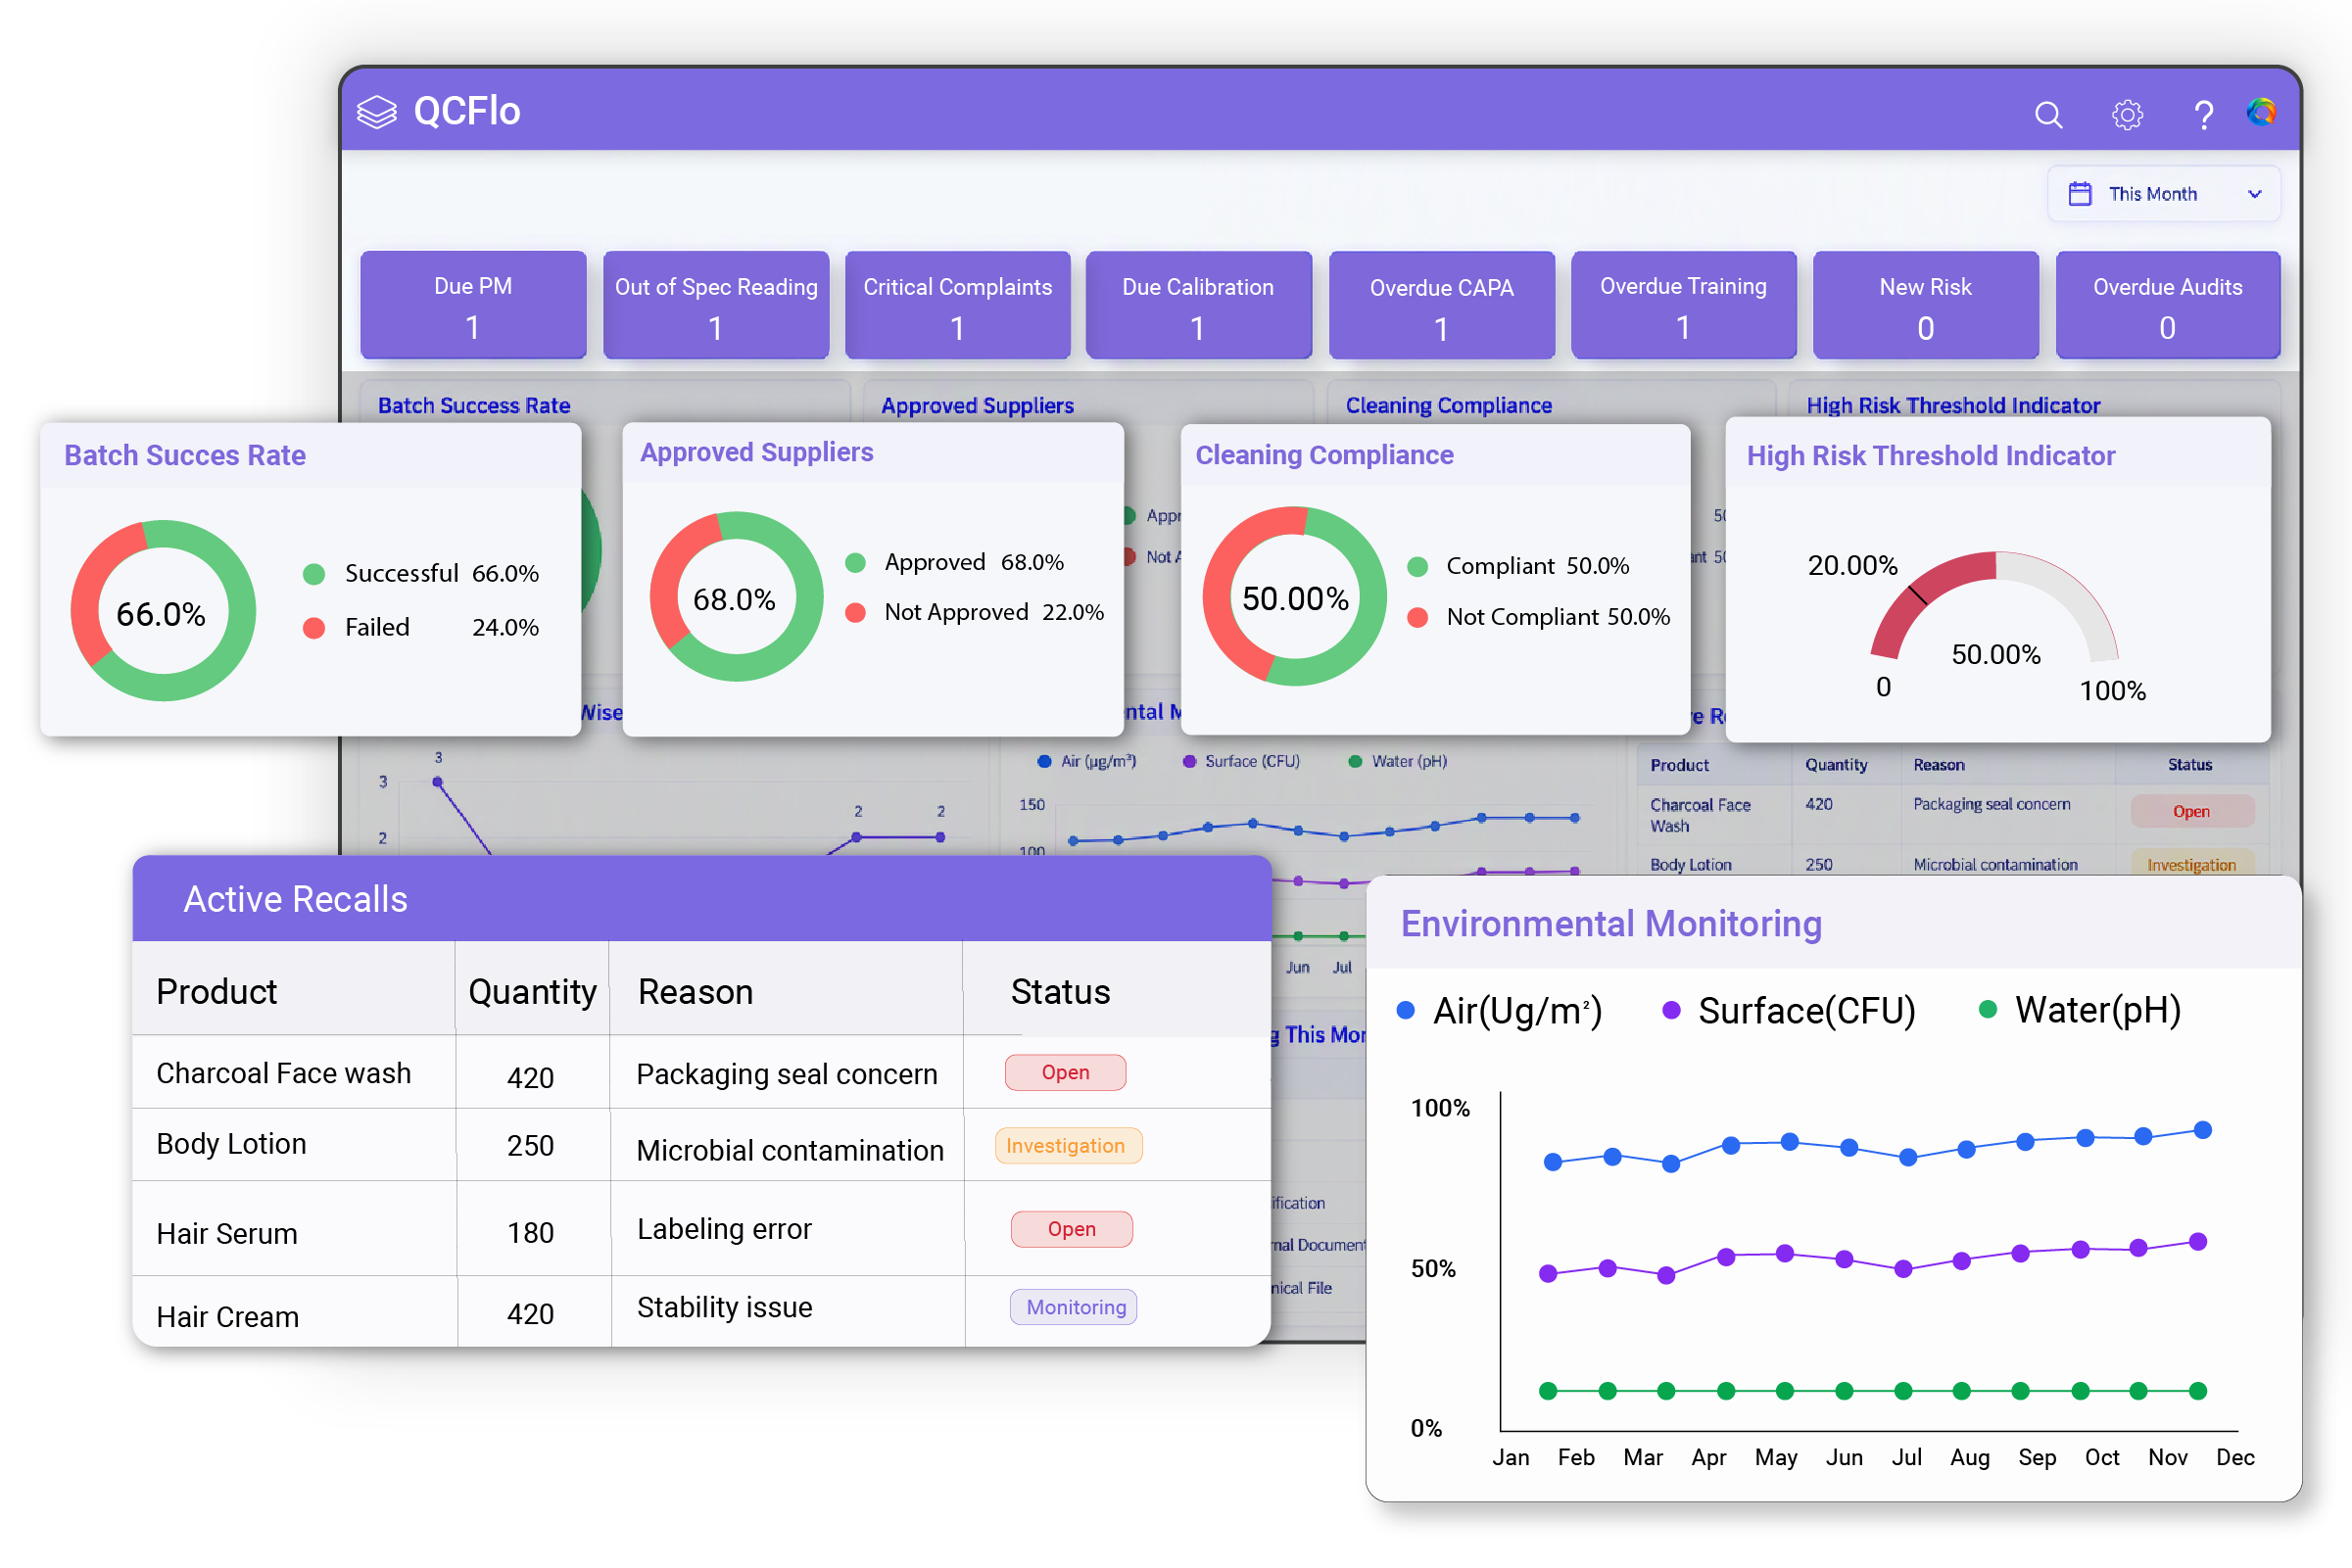This screenshot has height=1568, width=2352.
Task: Click the help question mark icon
Action: (2203, 115)
